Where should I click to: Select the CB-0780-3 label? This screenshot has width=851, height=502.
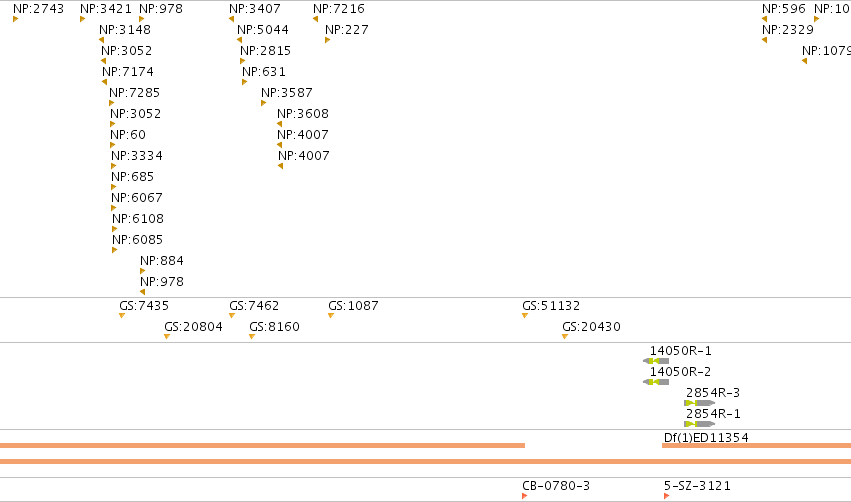point(556,486)
